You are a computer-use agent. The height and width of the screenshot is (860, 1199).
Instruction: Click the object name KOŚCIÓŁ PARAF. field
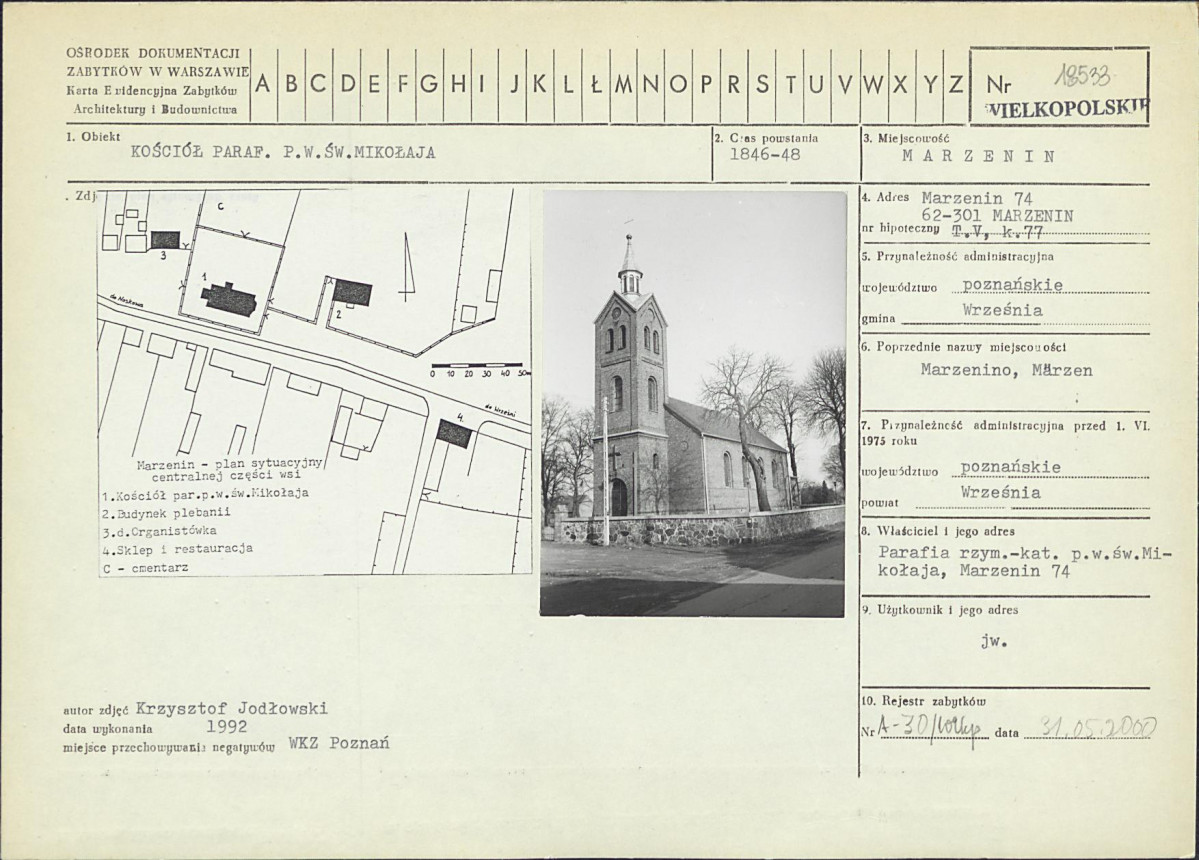283,153
